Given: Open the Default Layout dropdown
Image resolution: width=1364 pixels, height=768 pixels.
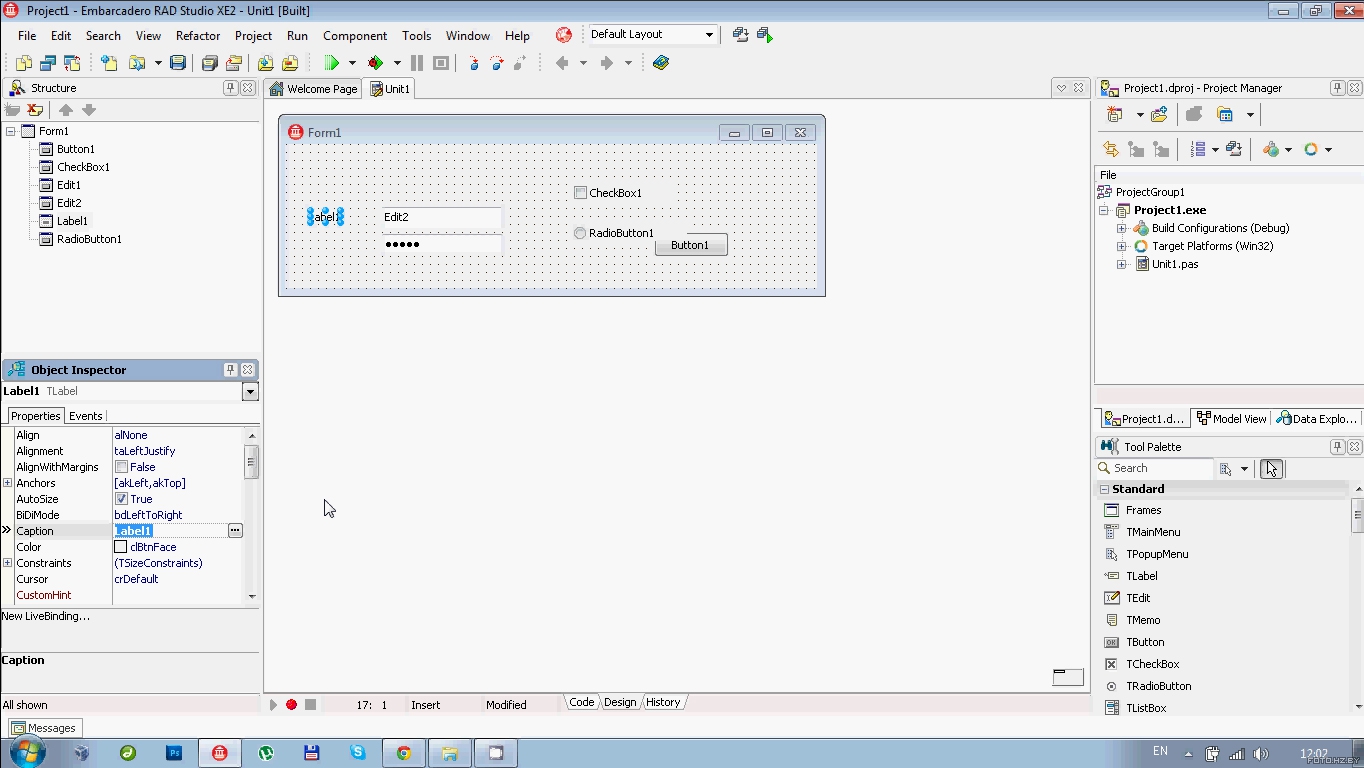Looking at the screenshot, I should tap(709, 34).
